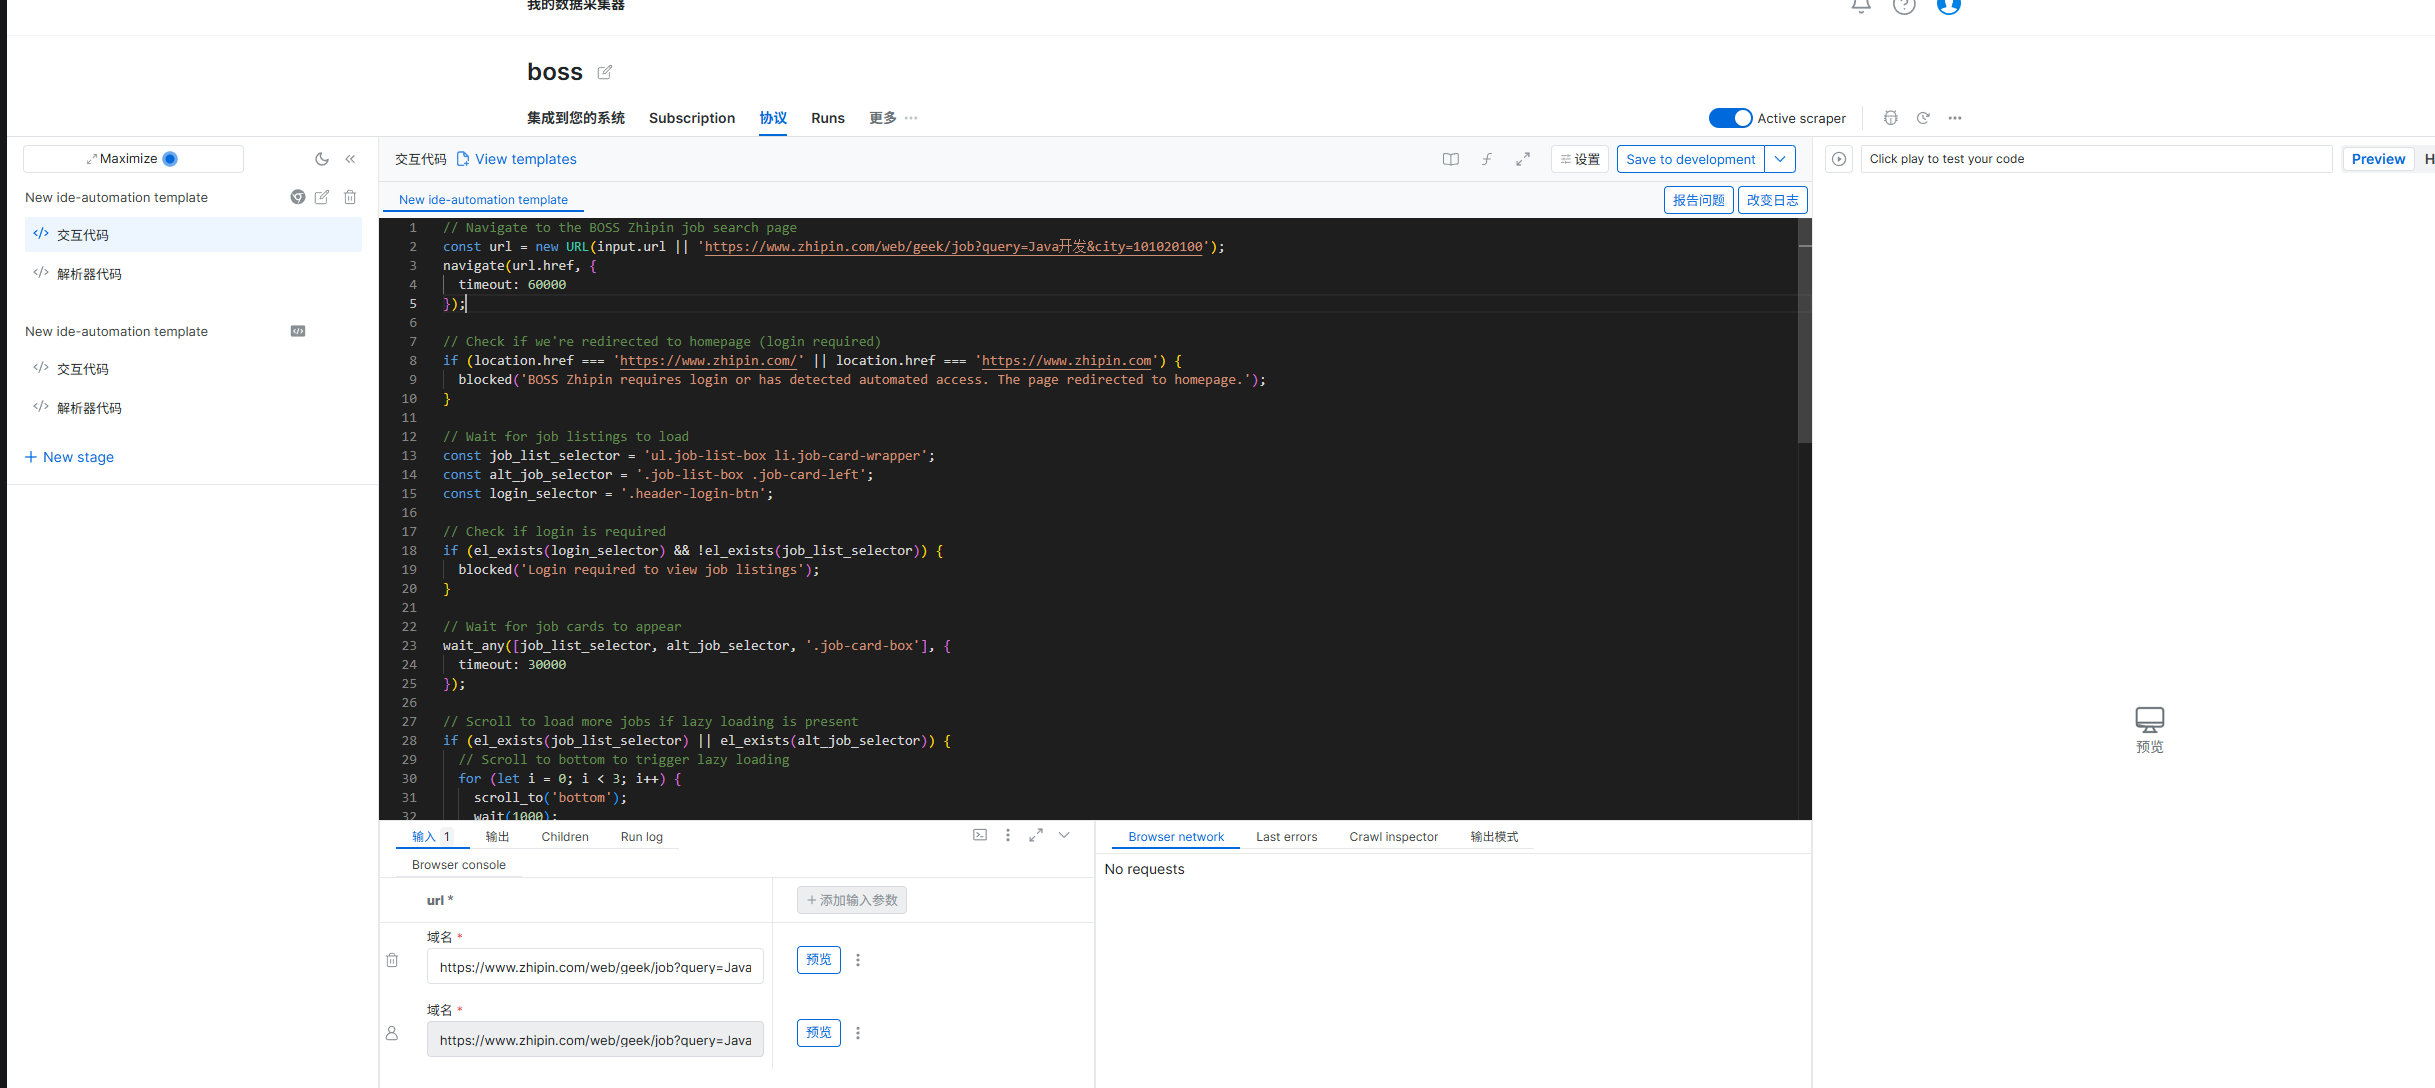The image size is (2435, 1088).
Task: Click the first url input field
Action: [x=595, y=967]
